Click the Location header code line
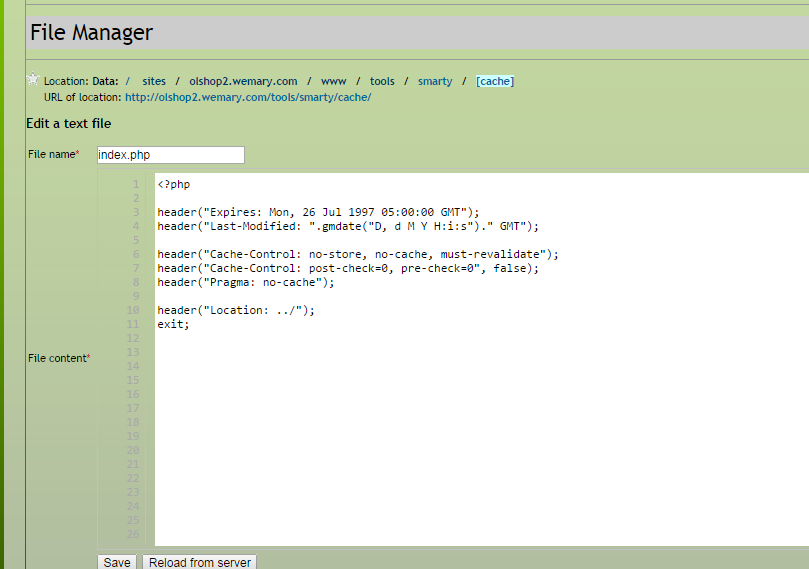Viewport: 809px width, 569px height. (x=236, y=310)
